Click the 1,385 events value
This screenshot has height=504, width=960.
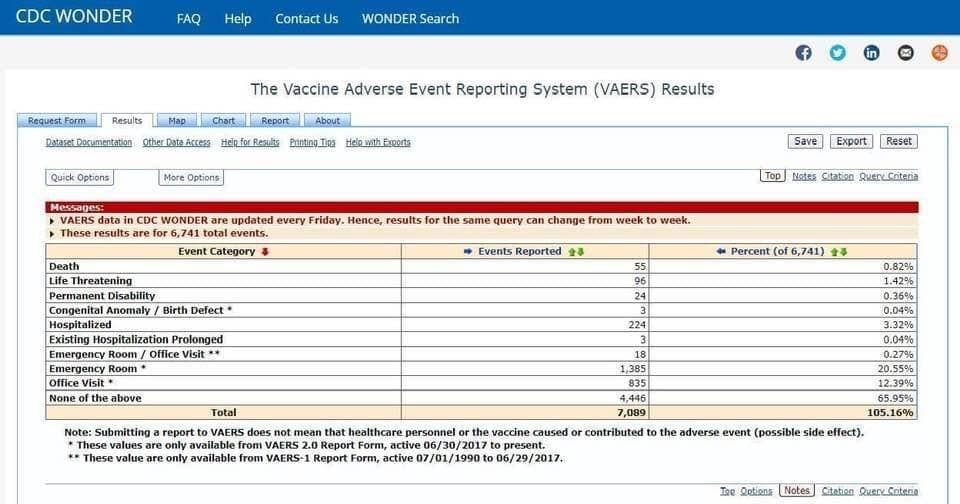(x=632, y=369)
